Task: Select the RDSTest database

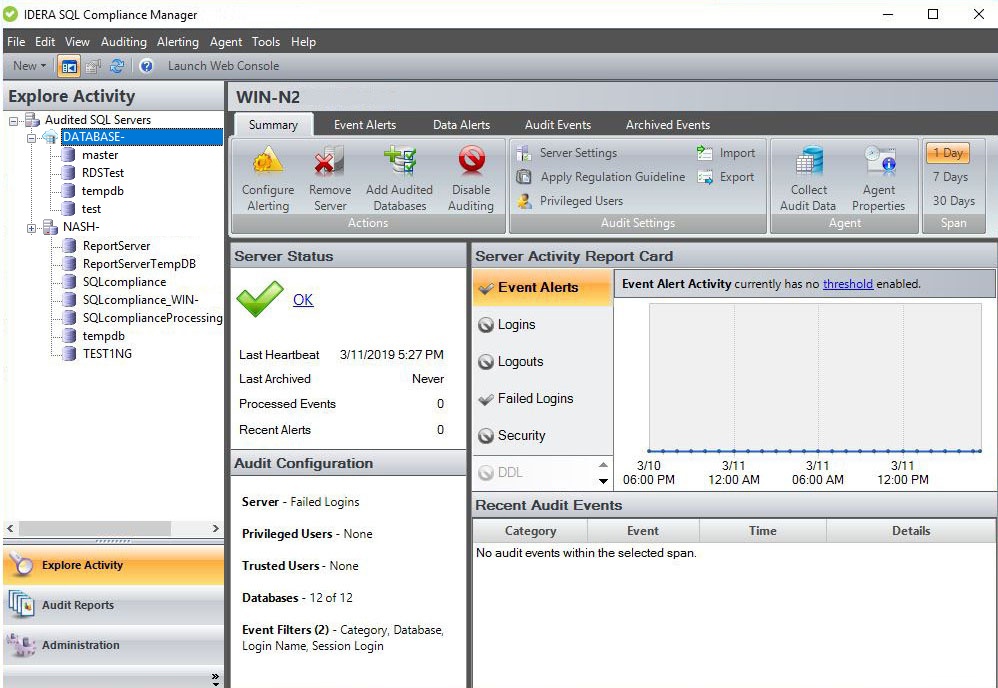Action: pyautogui.click(x=102, y=172)
